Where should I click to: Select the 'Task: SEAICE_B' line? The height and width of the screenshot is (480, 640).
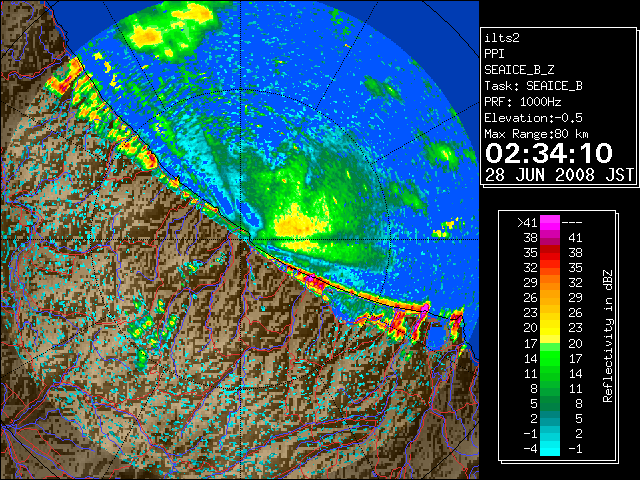[533, 86]
